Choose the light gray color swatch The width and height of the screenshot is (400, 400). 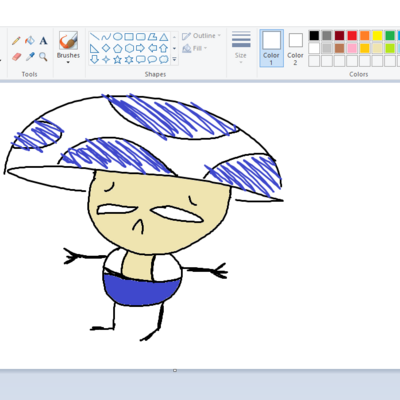pyautogui.click(x=327, y=48)
